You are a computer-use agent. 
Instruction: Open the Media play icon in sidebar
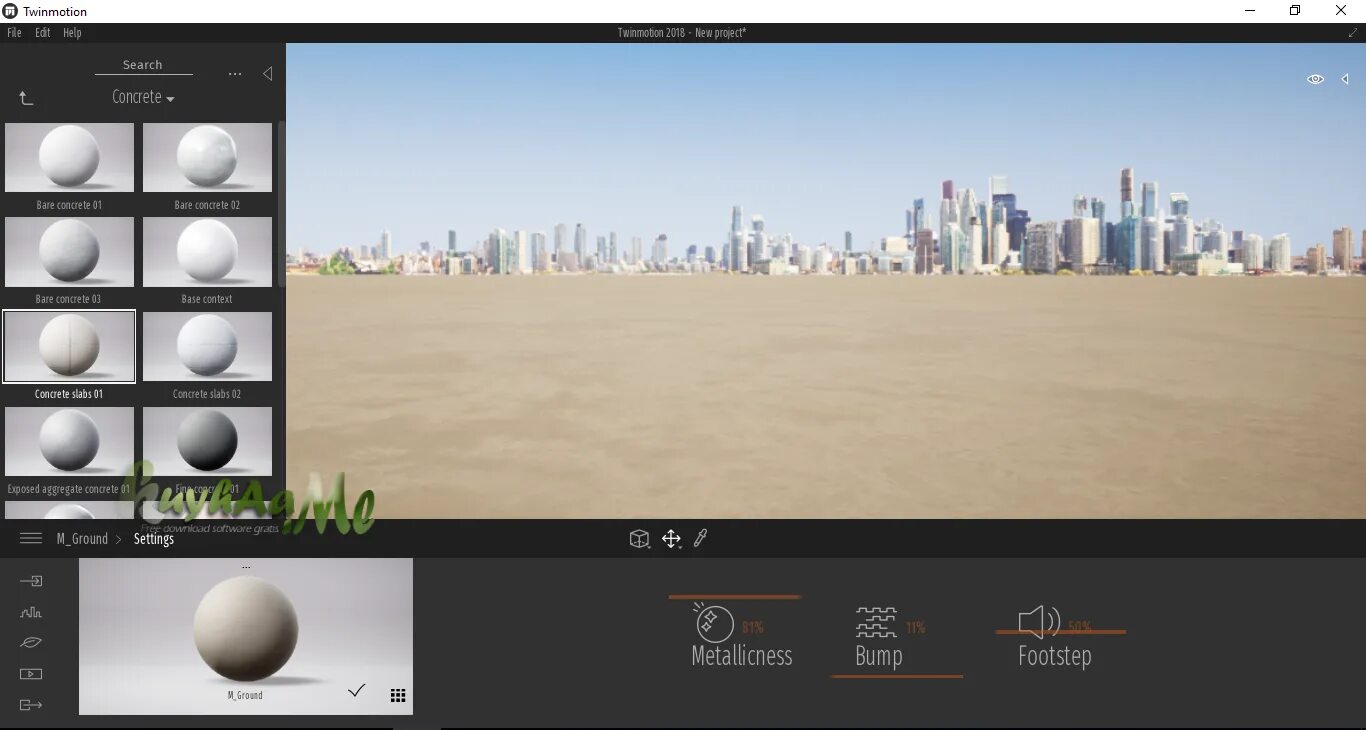(x=31, y=674)
